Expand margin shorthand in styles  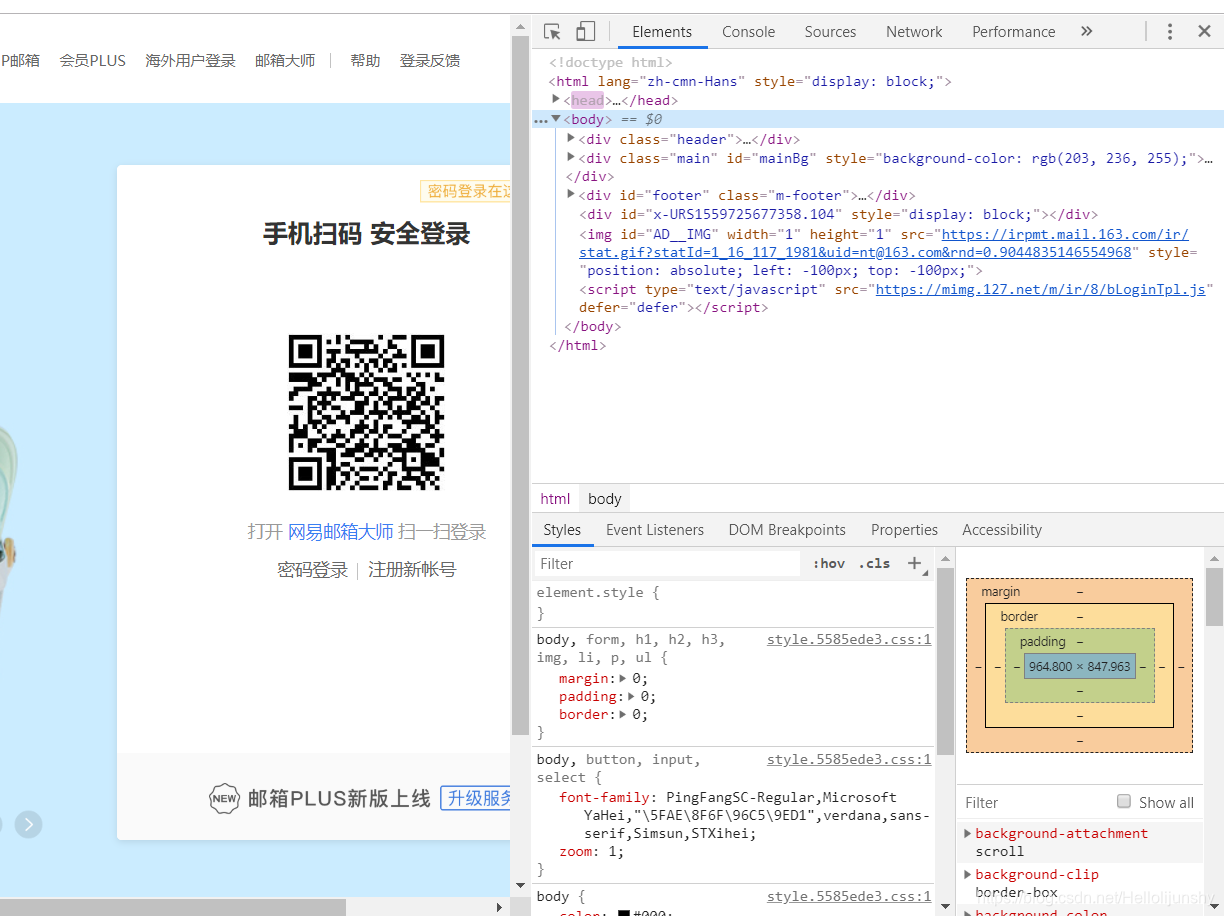point(624,678)
